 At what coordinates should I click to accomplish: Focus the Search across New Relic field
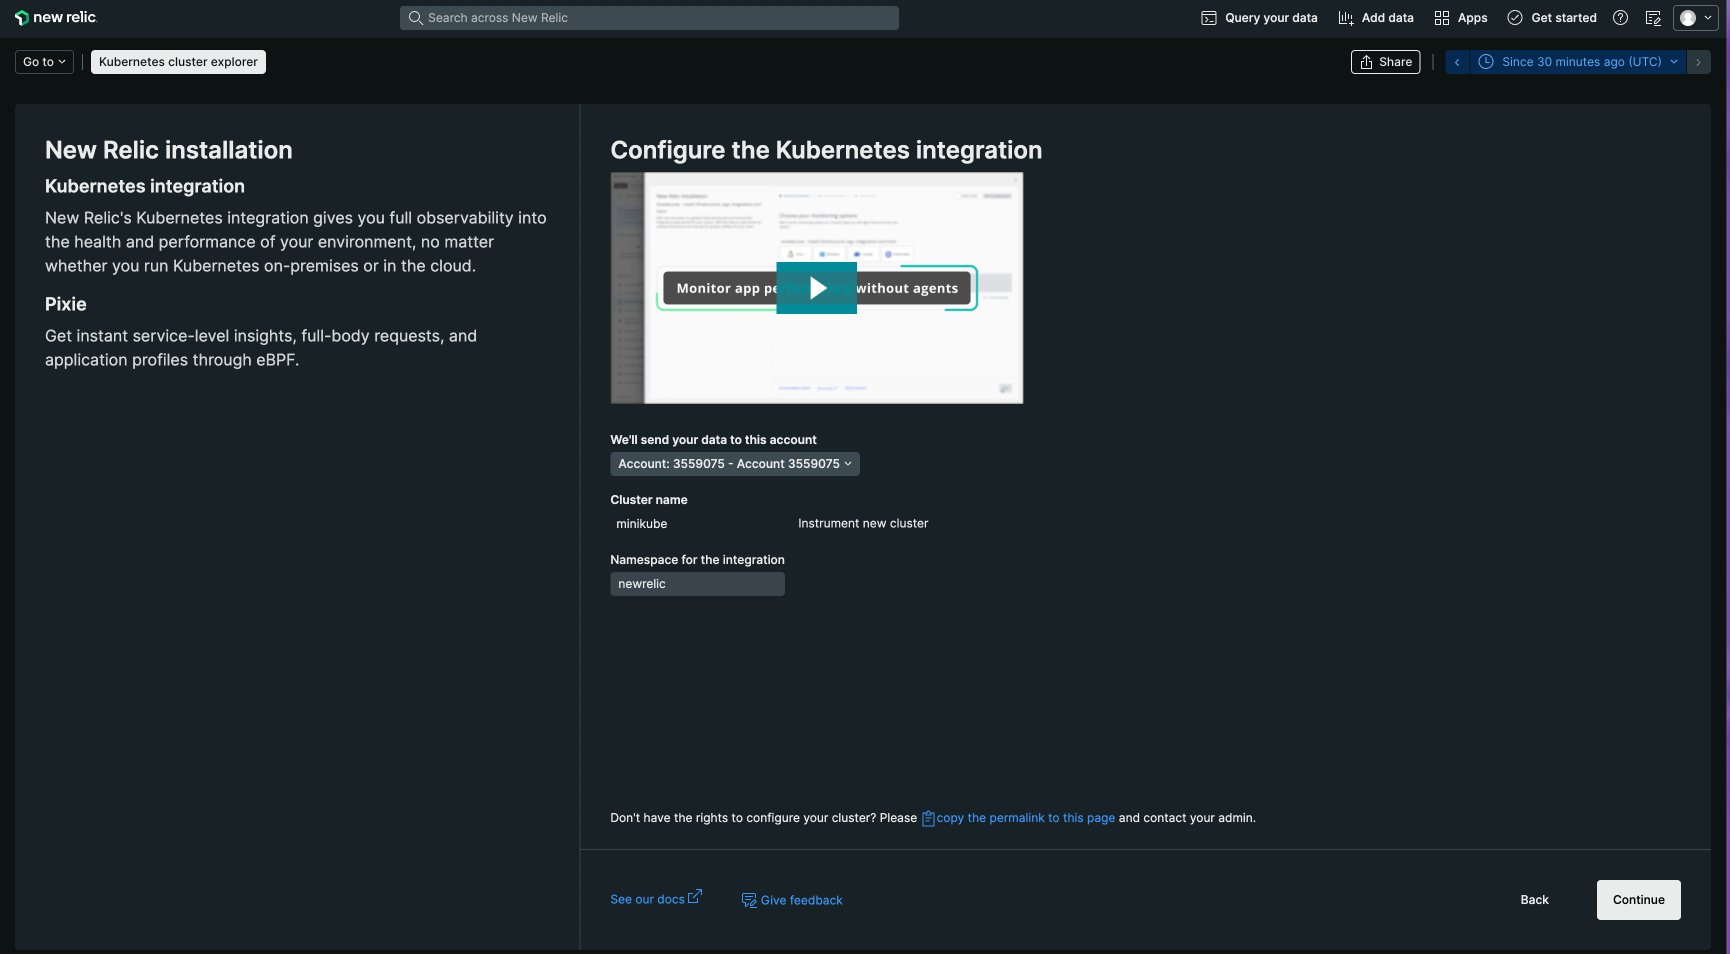[x=649, y=18]
